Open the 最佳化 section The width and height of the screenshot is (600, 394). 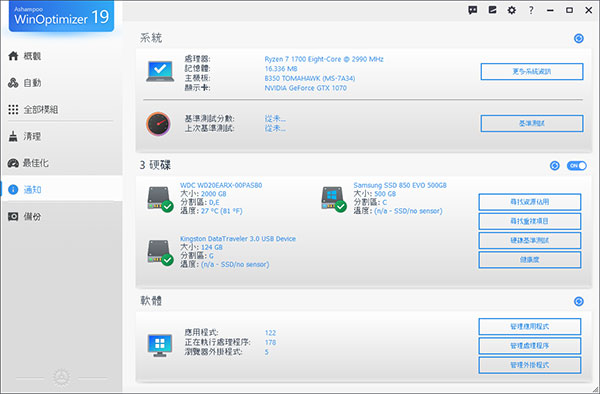pyautogui.click(x=61, y=163)
